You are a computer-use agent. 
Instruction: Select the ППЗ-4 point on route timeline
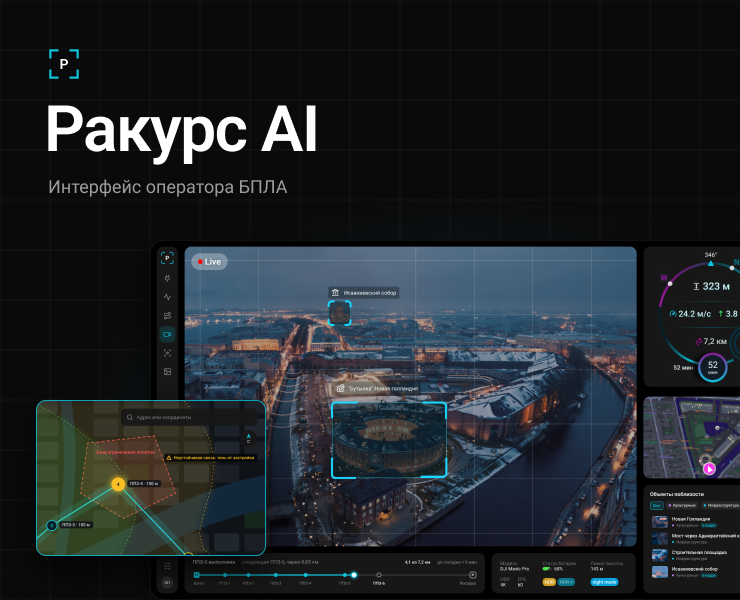click(x=306, y=575)
